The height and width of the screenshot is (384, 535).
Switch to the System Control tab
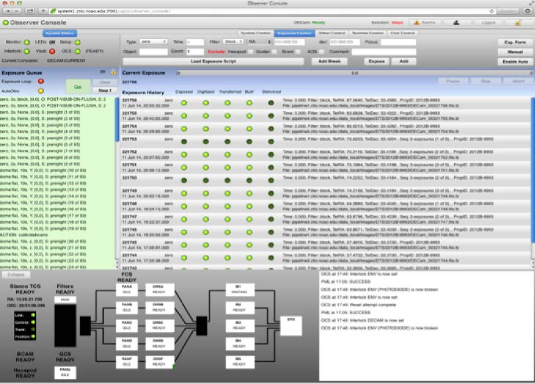click(x=256, y=33)
